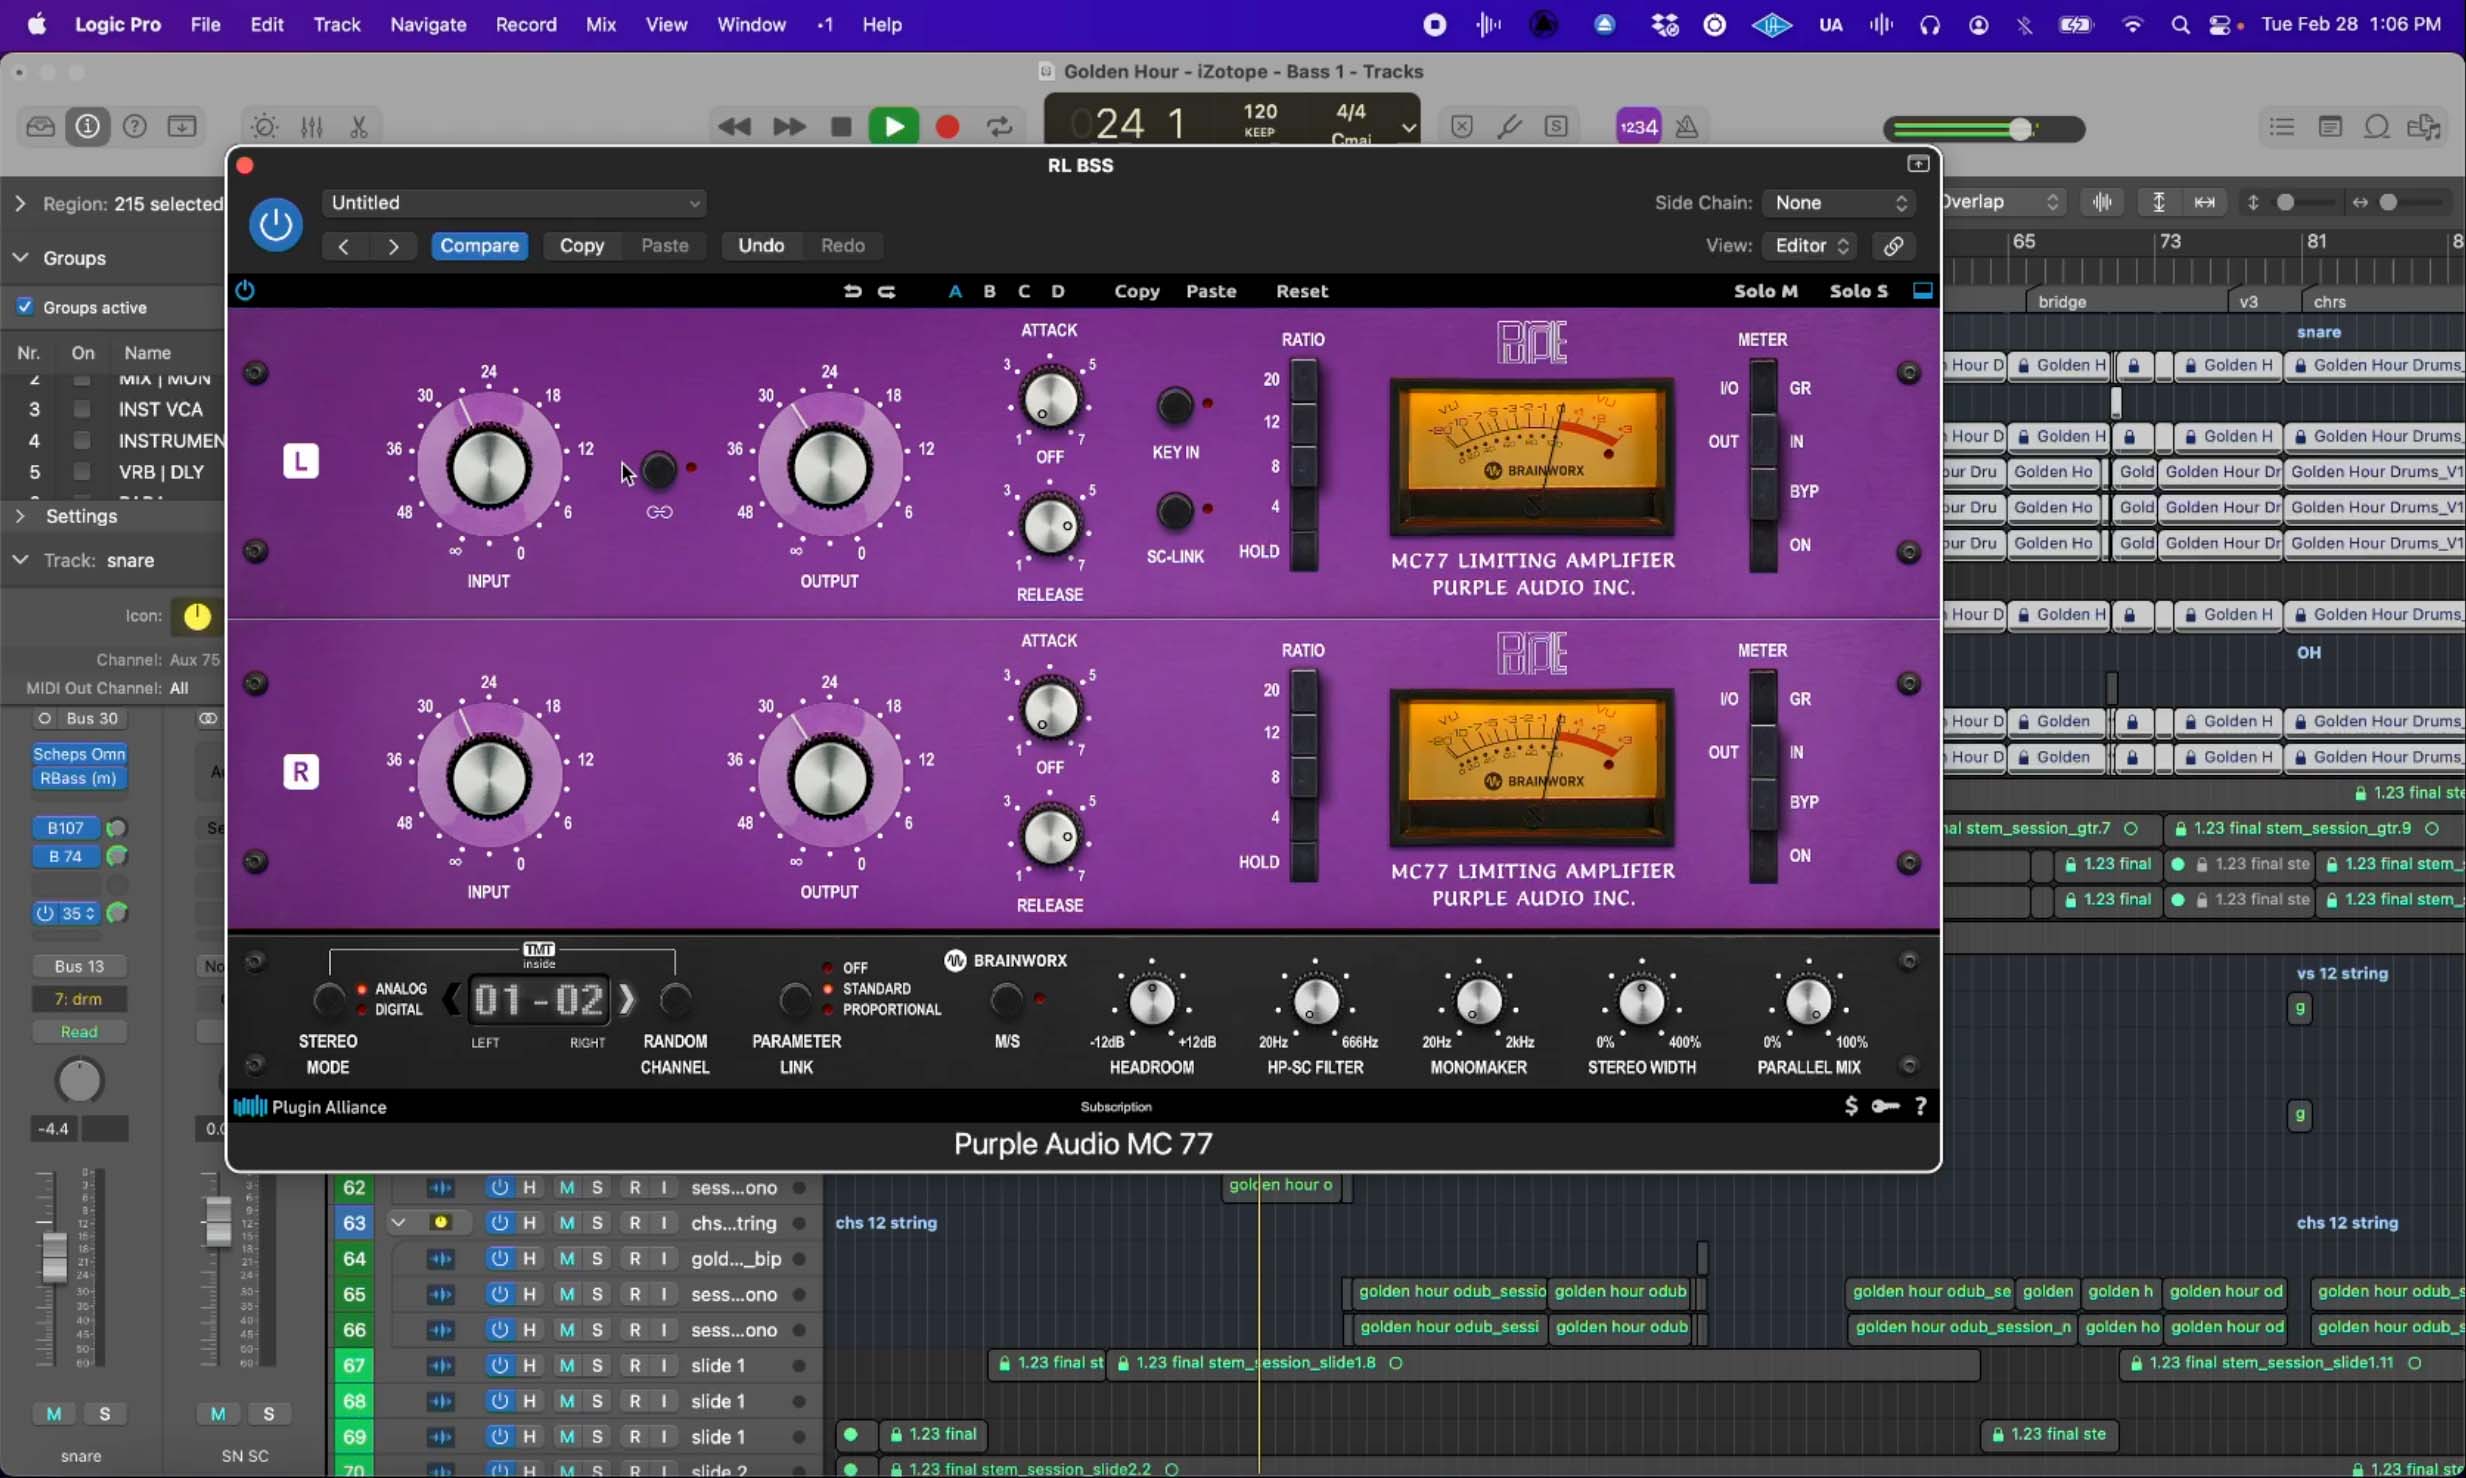Toggle the Parameter Link button

(x=795, y=999)
